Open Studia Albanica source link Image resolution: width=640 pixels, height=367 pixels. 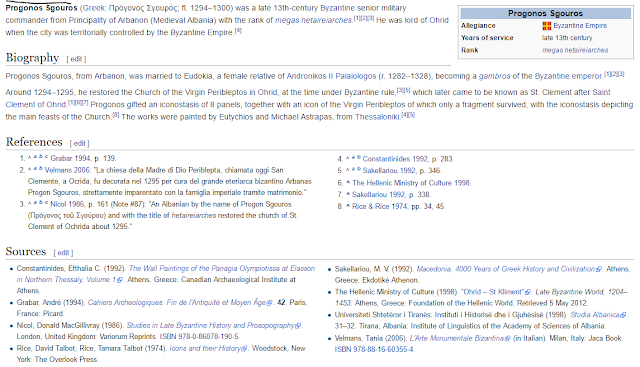tap(595, 315)
